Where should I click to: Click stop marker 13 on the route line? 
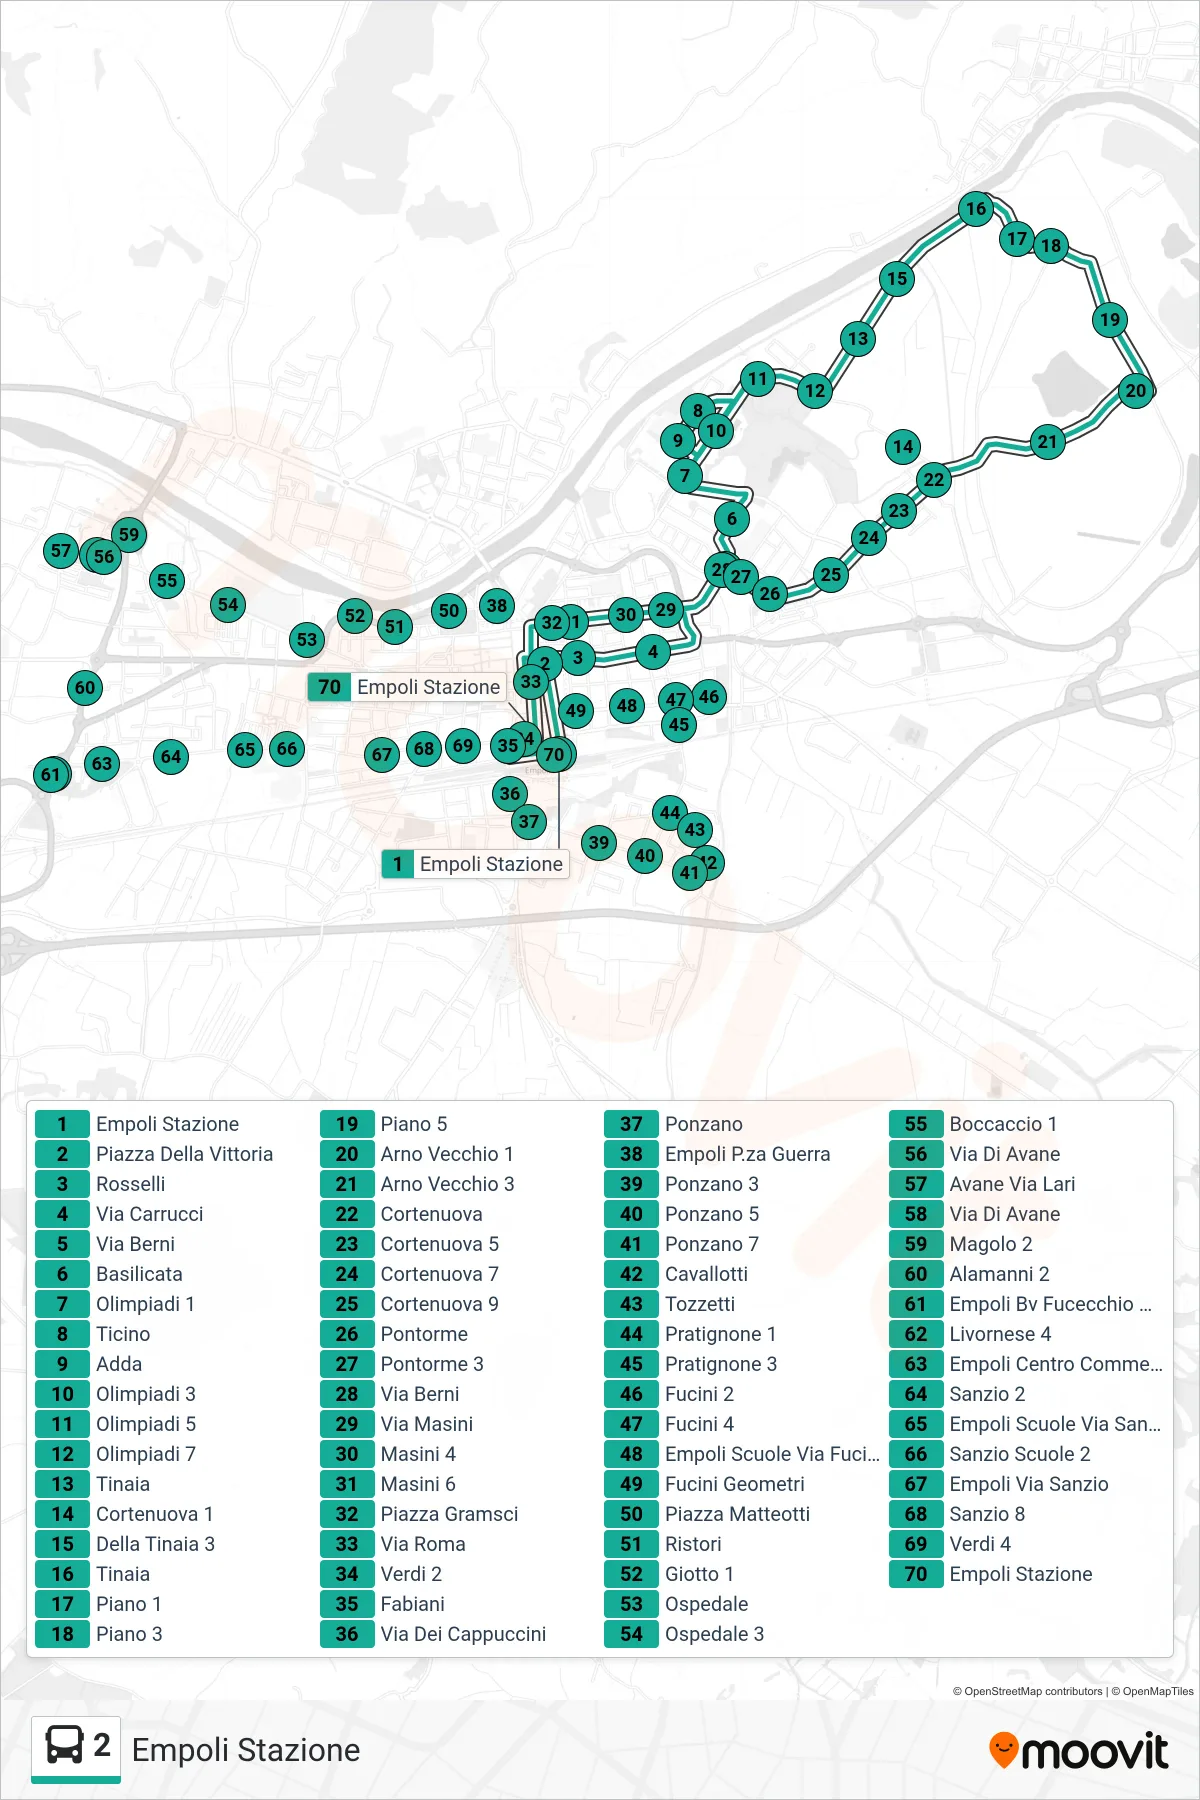point(858,338)
